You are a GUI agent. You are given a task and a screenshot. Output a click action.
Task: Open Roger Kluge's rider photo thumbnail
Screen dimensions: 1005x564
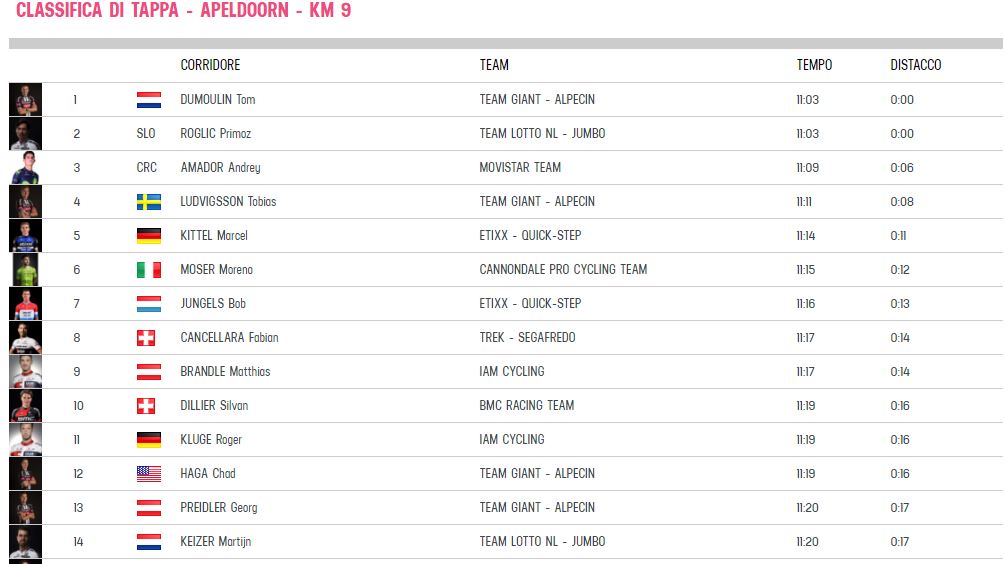[26, 440]
